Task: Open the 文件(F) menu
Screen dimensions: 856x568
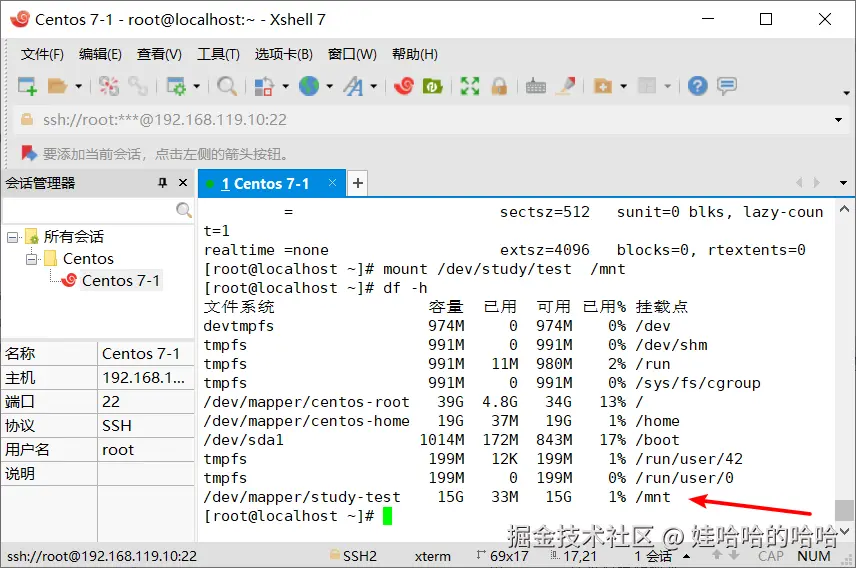Action: coord(42,54)
